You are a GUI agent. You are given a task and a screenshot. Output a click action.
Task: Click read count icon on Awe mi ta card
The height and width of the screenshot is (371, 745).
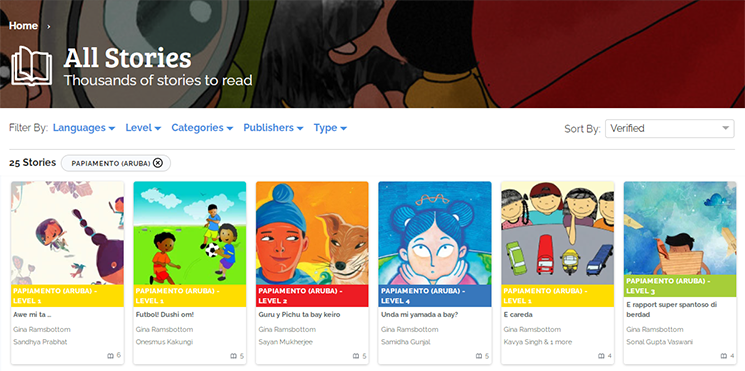(x=110, y=356)
